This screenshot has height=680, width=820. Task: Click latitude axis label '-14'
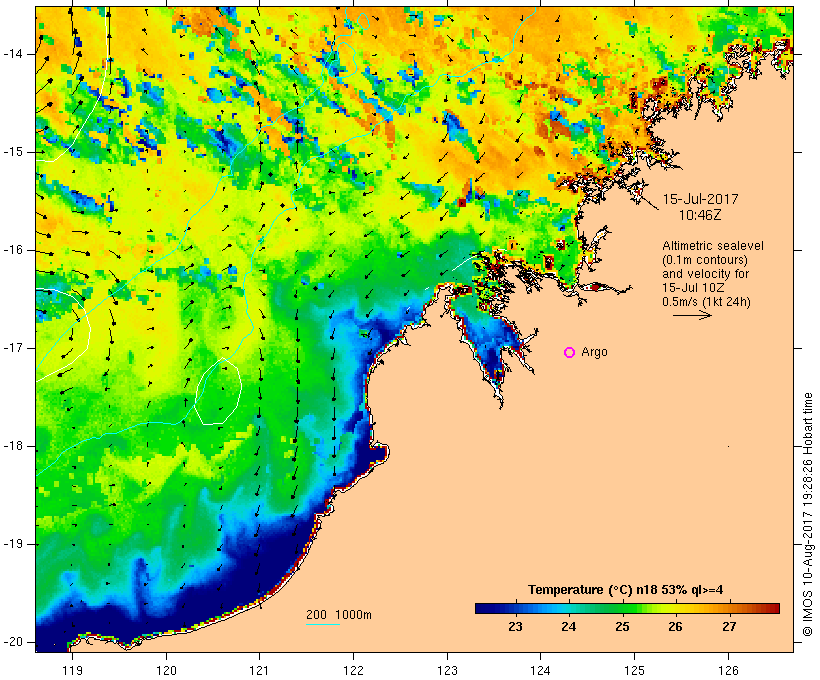coord(13,54)
